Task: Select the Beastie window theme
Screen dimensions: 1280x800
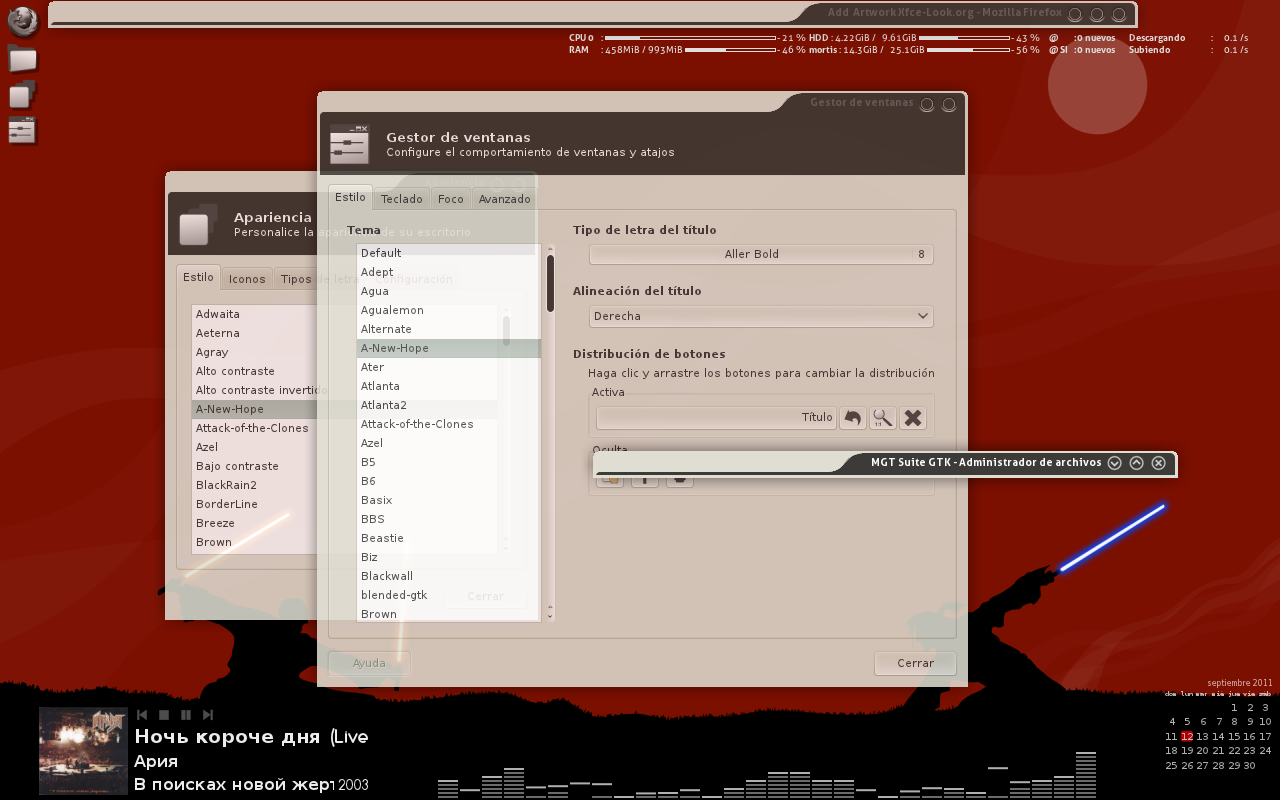Action: [448, 538]
